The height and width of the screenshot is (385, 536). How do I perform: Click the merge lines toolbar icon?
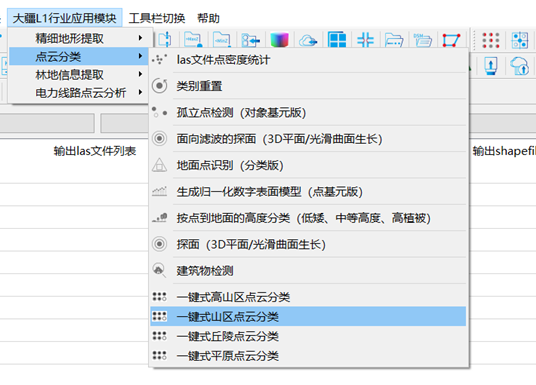[x=365, y=40]
